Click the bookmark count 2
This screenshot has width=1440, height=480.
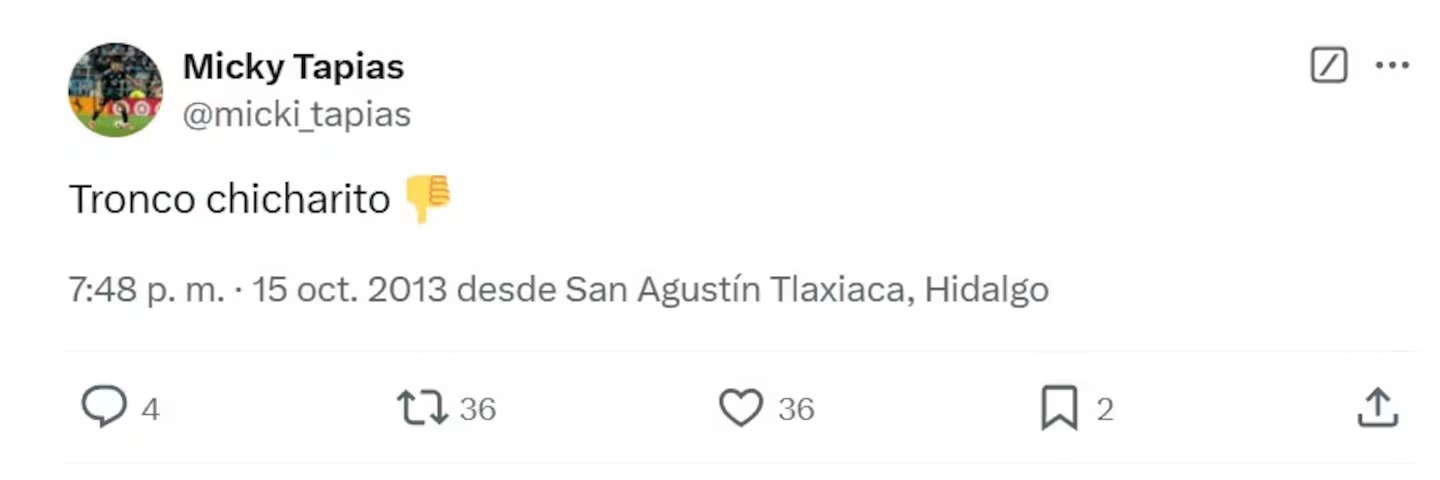click(1105, 409)
